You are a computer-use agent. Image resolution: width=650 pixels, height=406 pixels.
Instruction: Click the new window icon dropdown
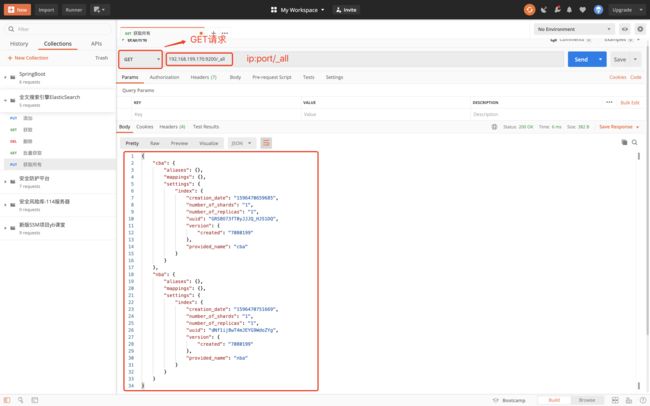pyautogui.click(x=99, y=10)
